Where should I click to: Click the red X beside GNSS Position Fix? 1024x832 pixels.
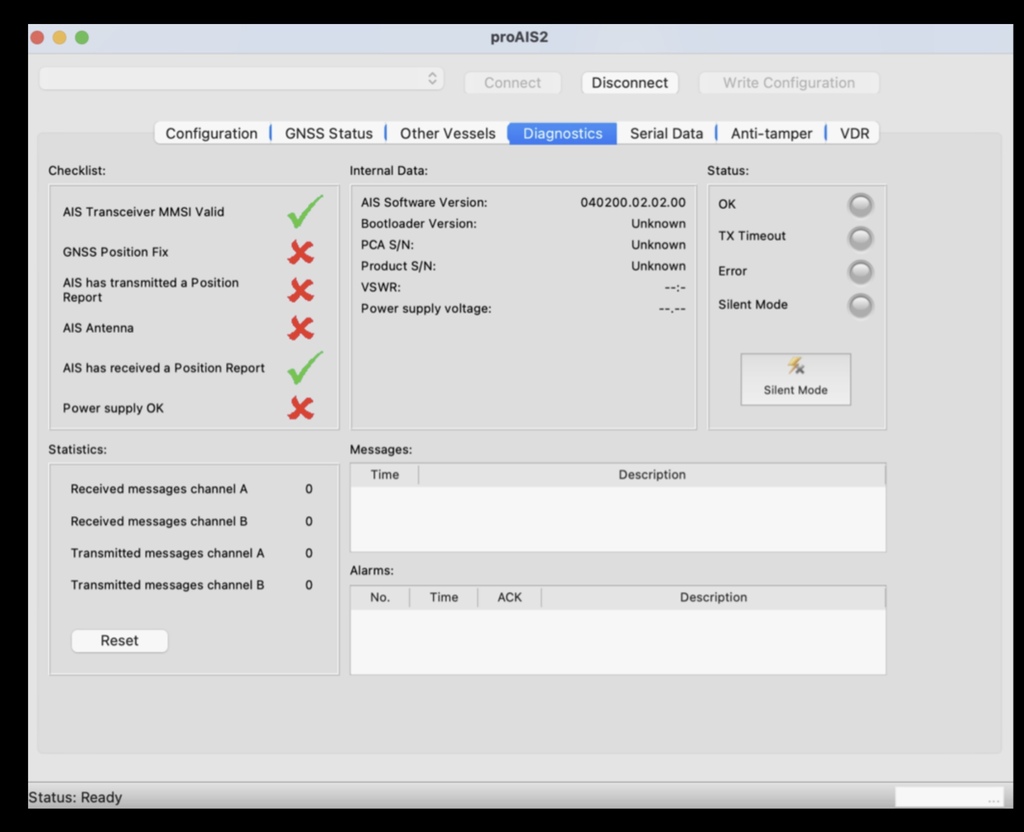coord(301,252)
